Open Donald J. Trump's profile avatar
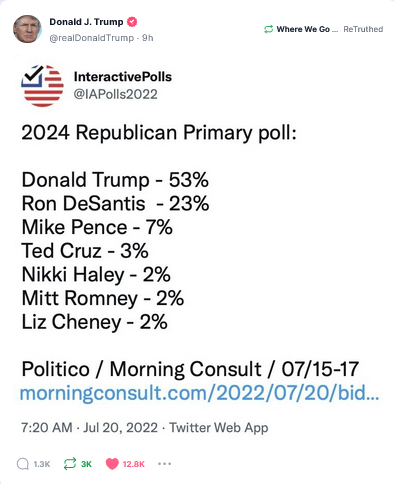Screen dimensions: 394x484 (x=27, y=29)
